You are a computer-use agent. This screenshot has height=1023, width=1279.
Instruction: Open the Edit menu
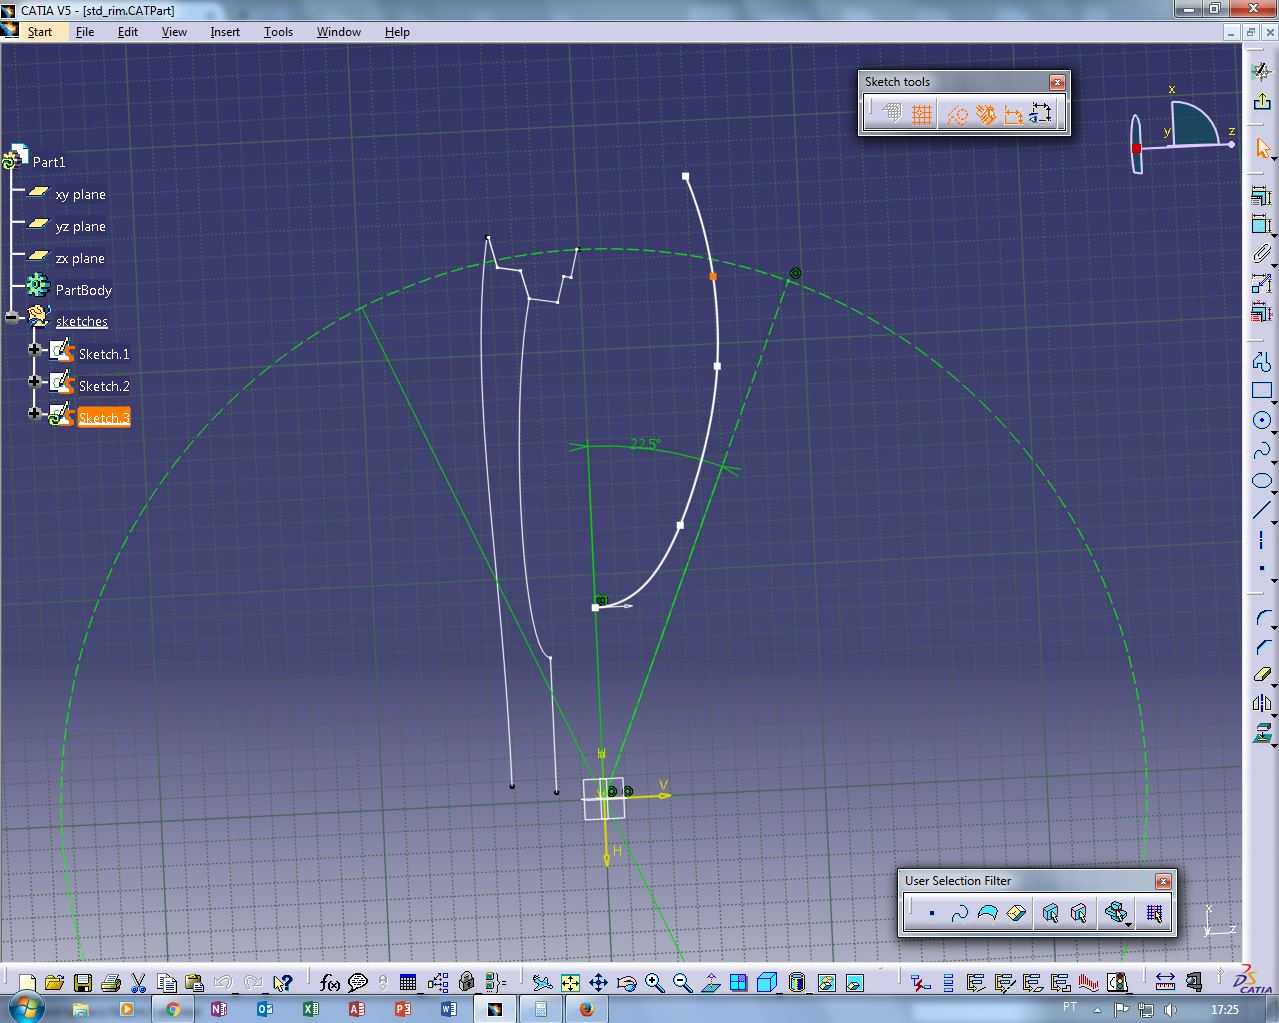[128, 32]
